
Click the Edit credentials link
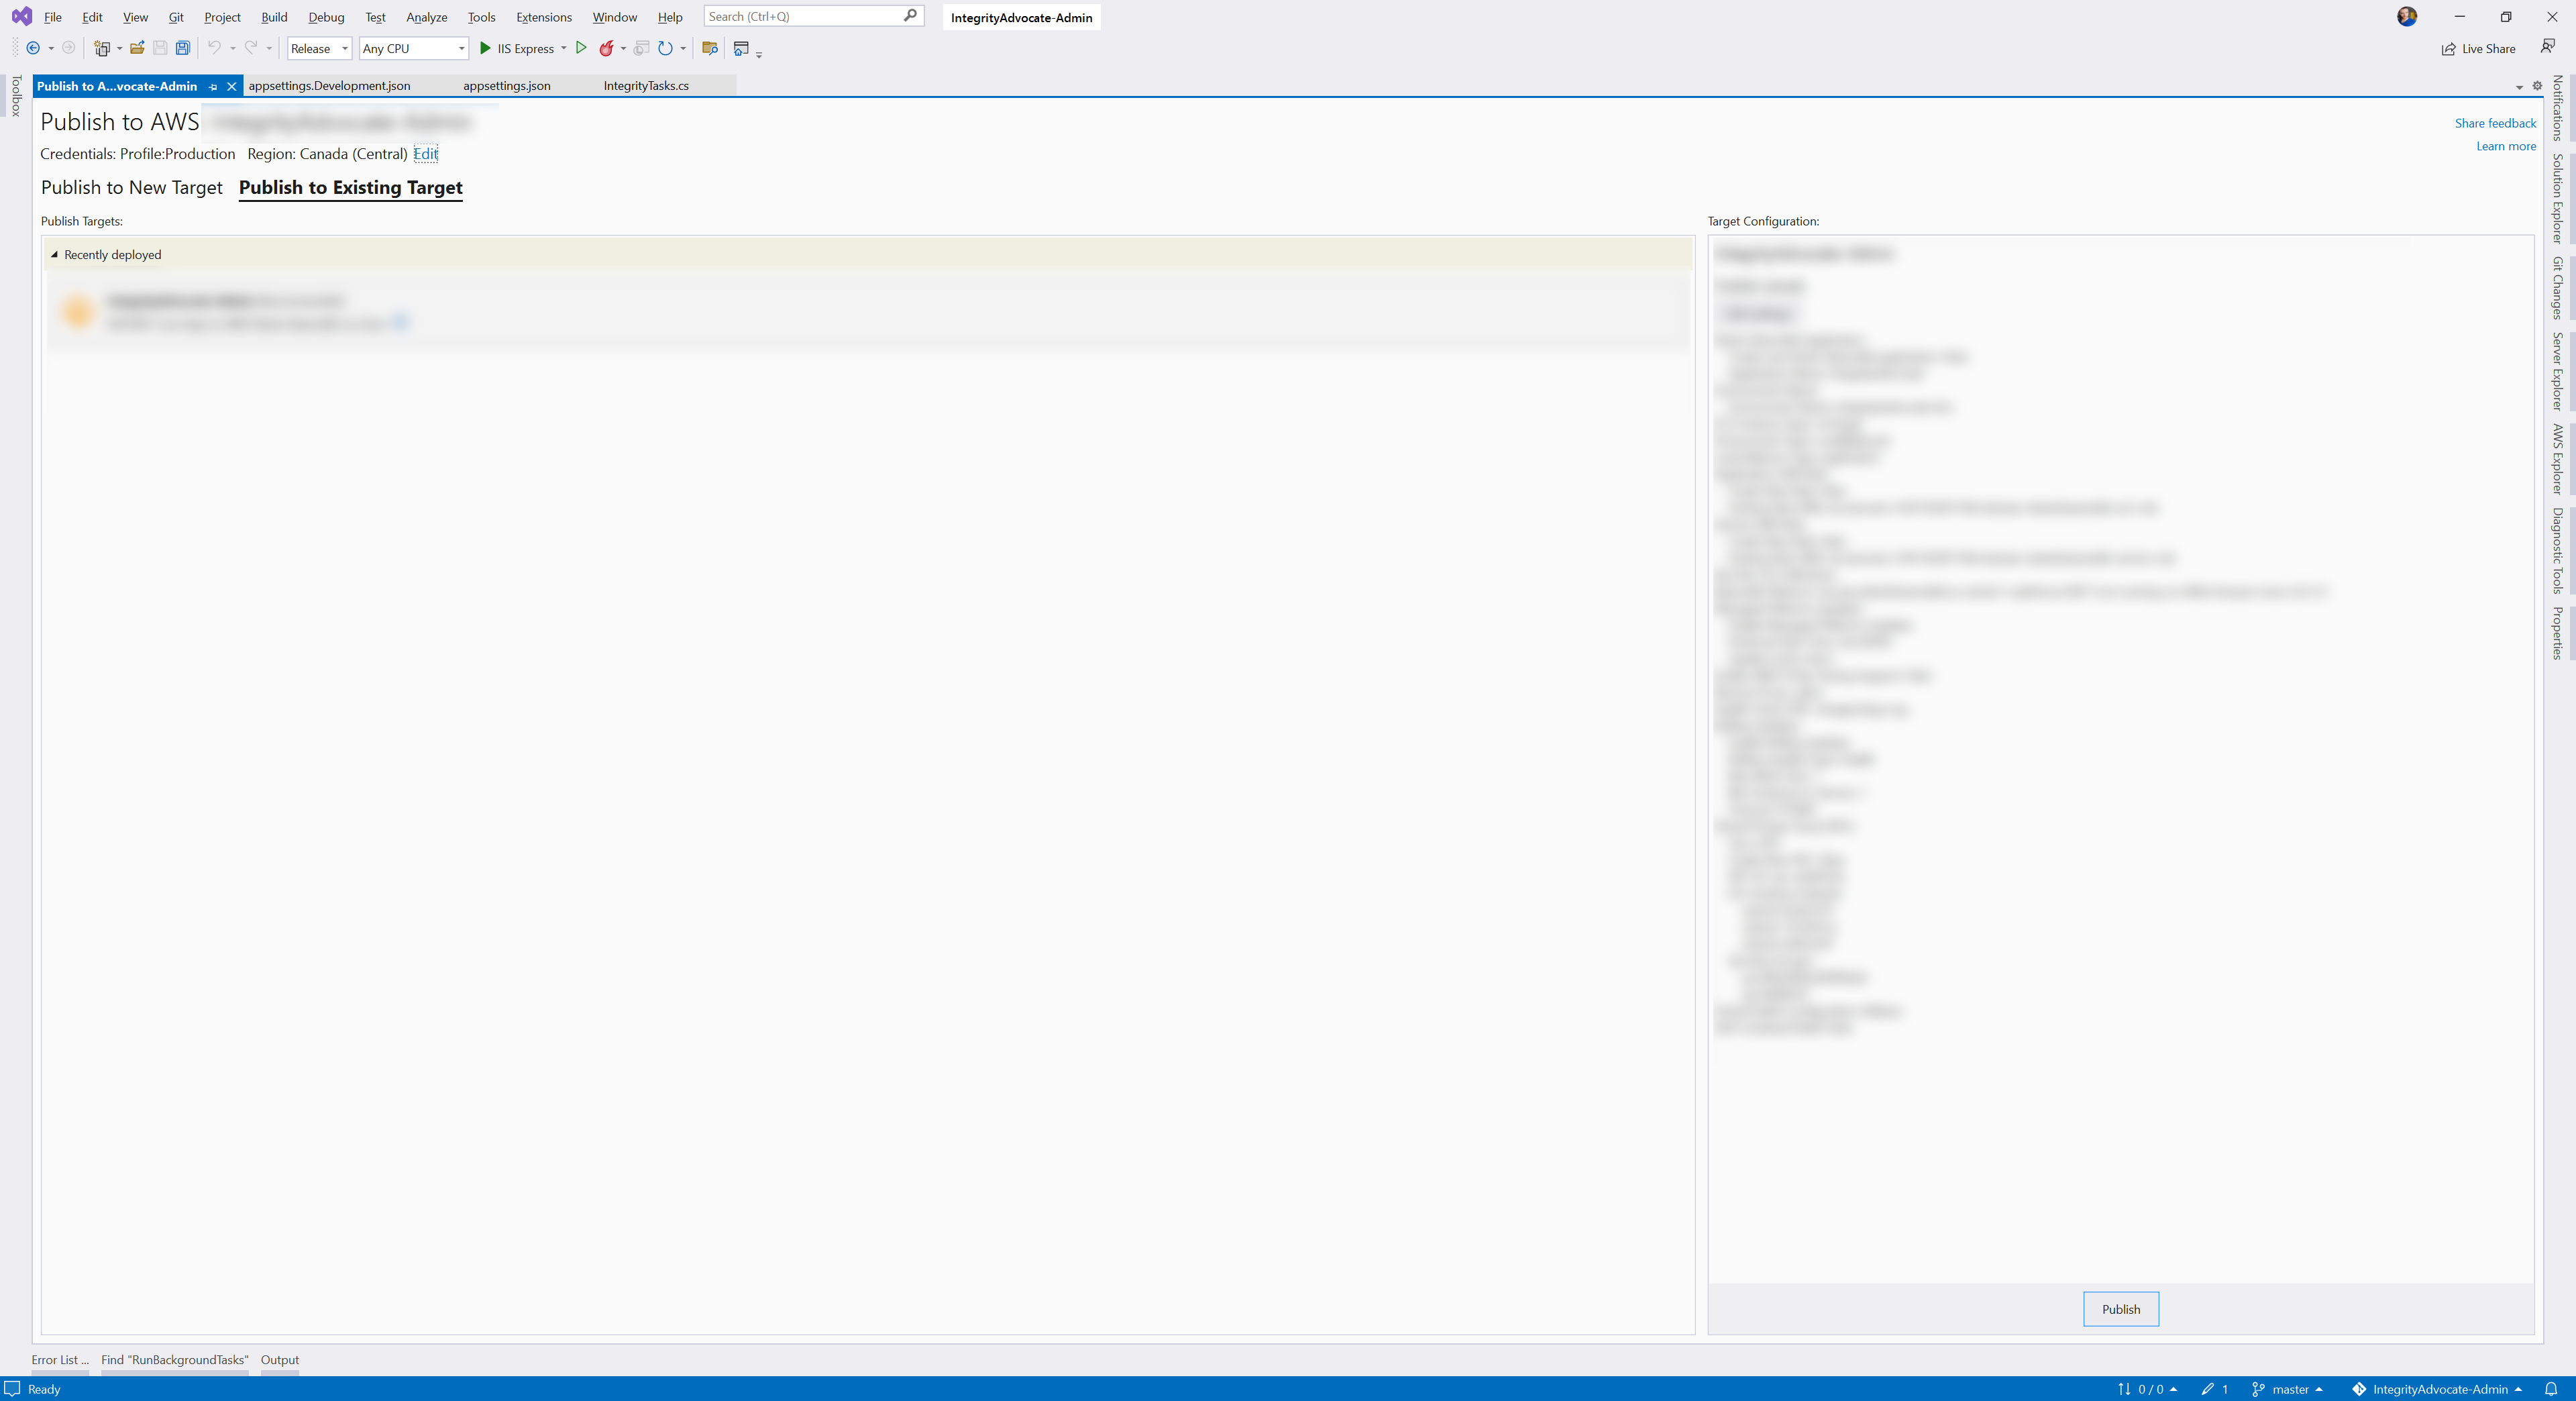(x=425, y=154)
